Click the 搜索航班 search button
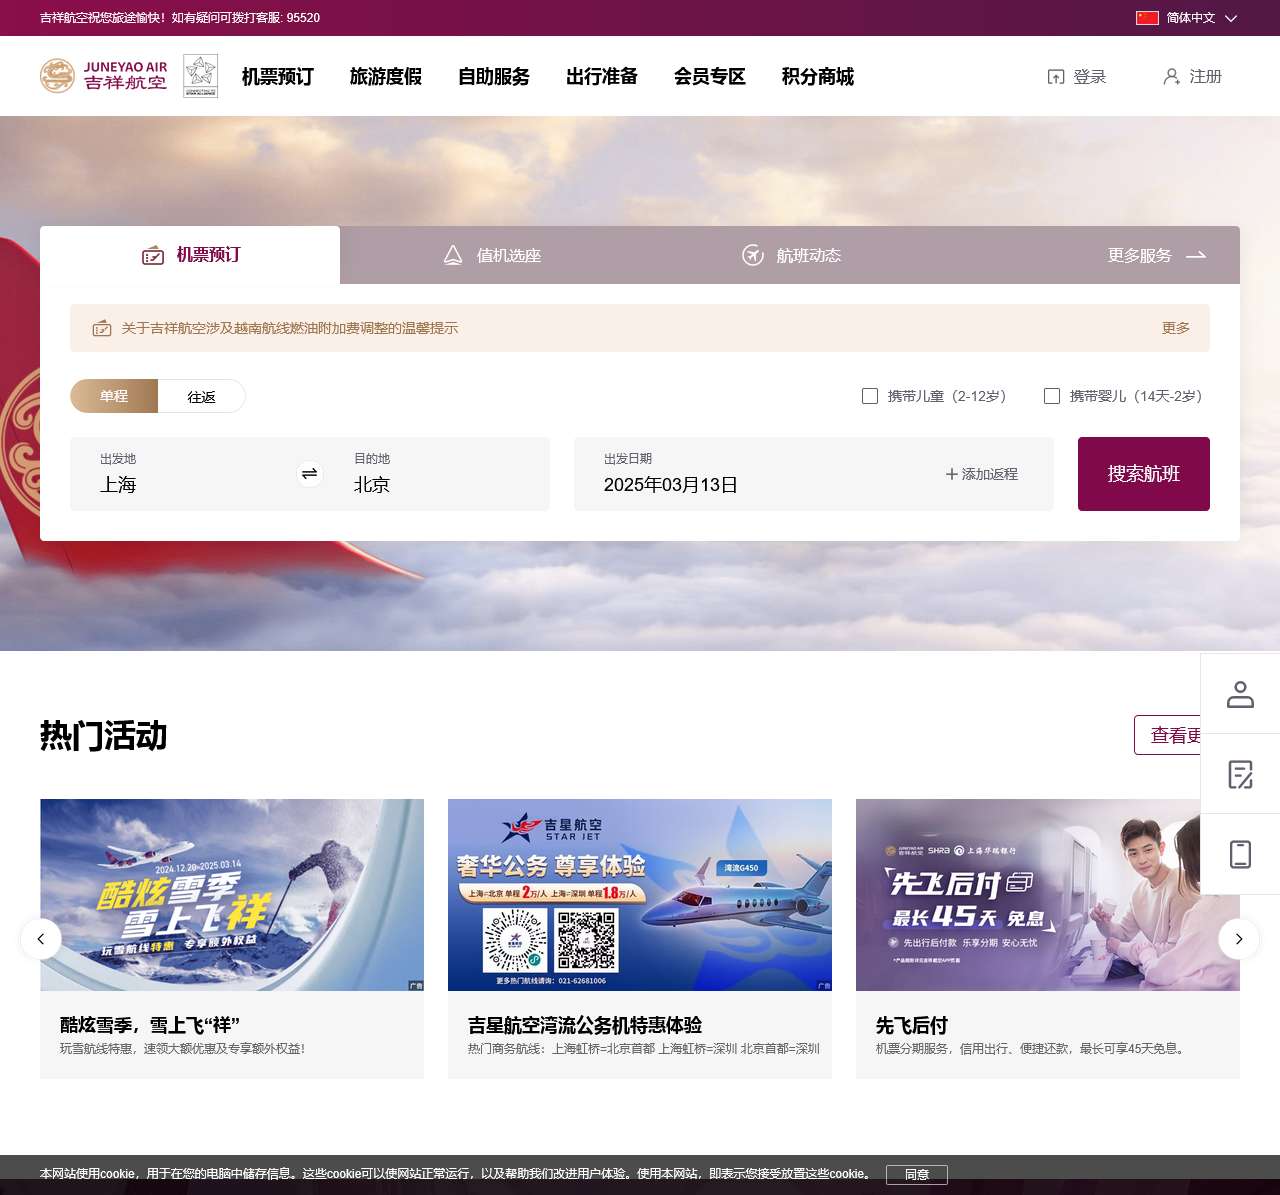The image size is (1280, 1195). coord(1143,474)
